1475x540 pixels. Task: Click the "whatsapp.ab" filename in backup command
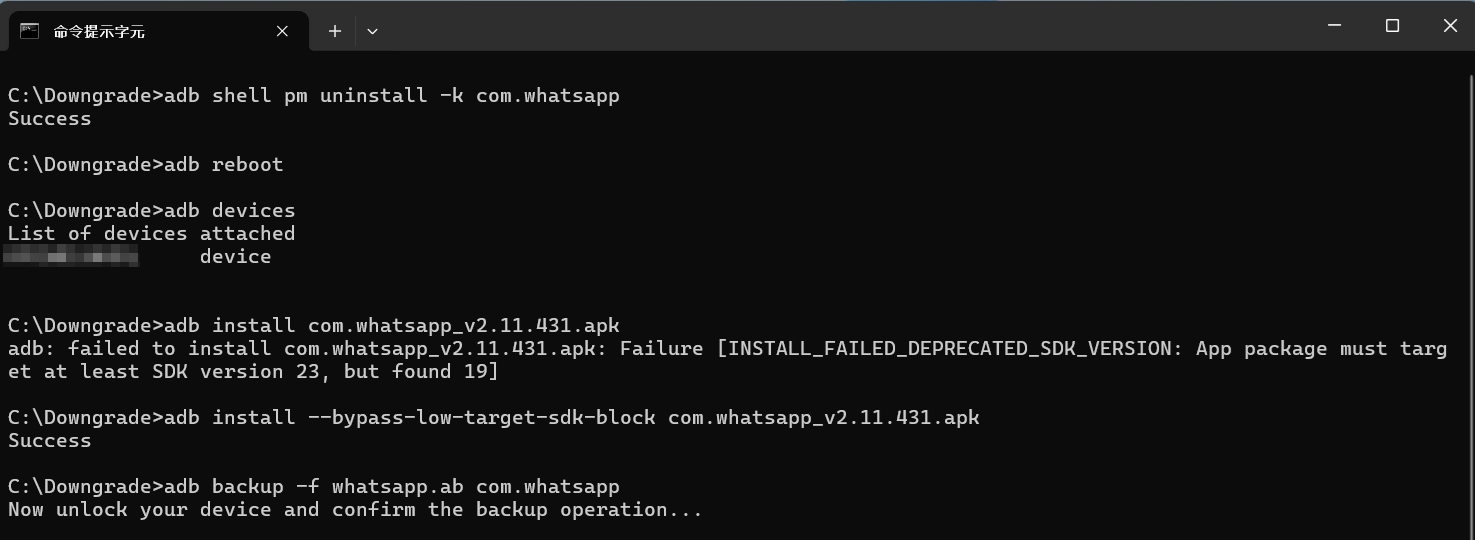click(398, 487)
